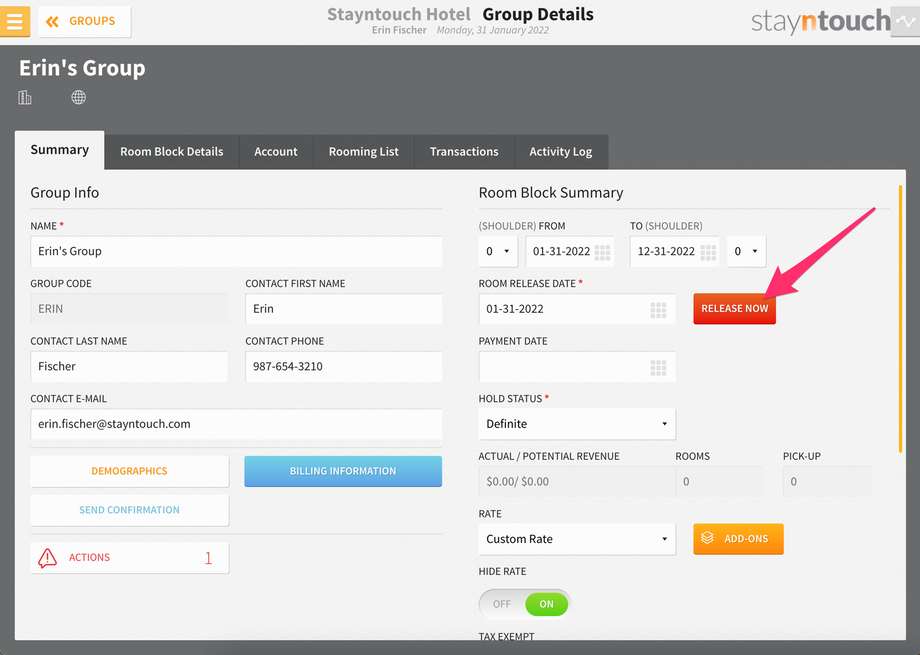The height and width of the screenshot is (655, 920).
Task: Switch to Room Block Details tab
Action: click(172, 152)
